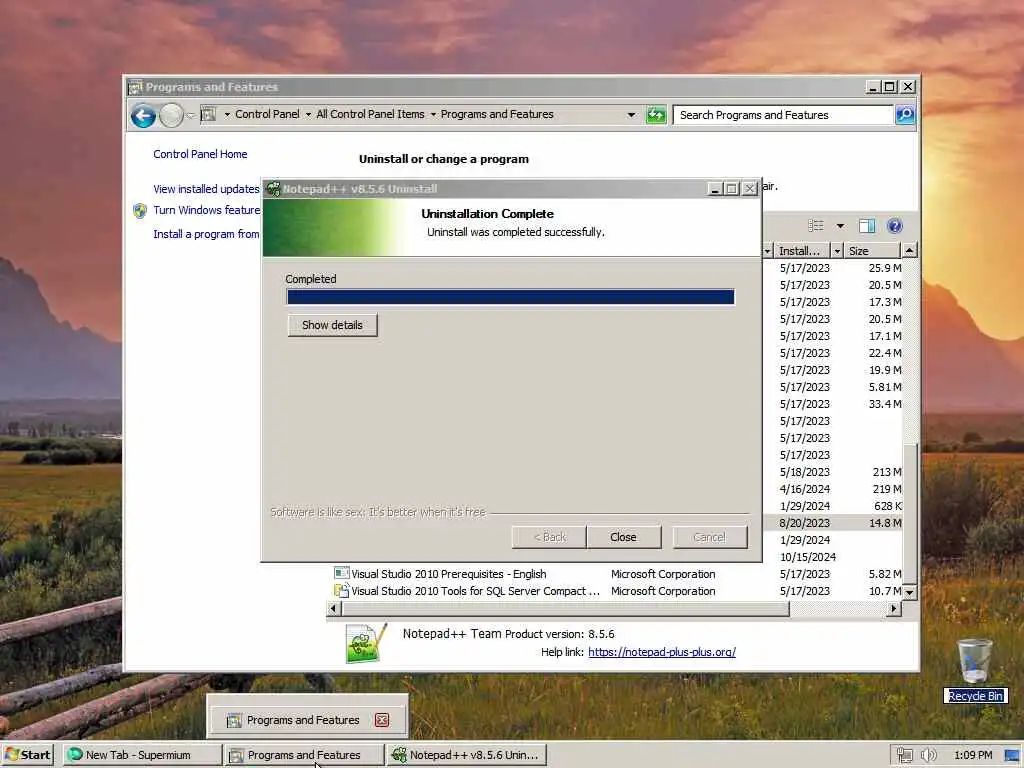Click the Notepad++ icon in the details pane
The height and width of the screenshot is (768, 1024).
(366, 643)
